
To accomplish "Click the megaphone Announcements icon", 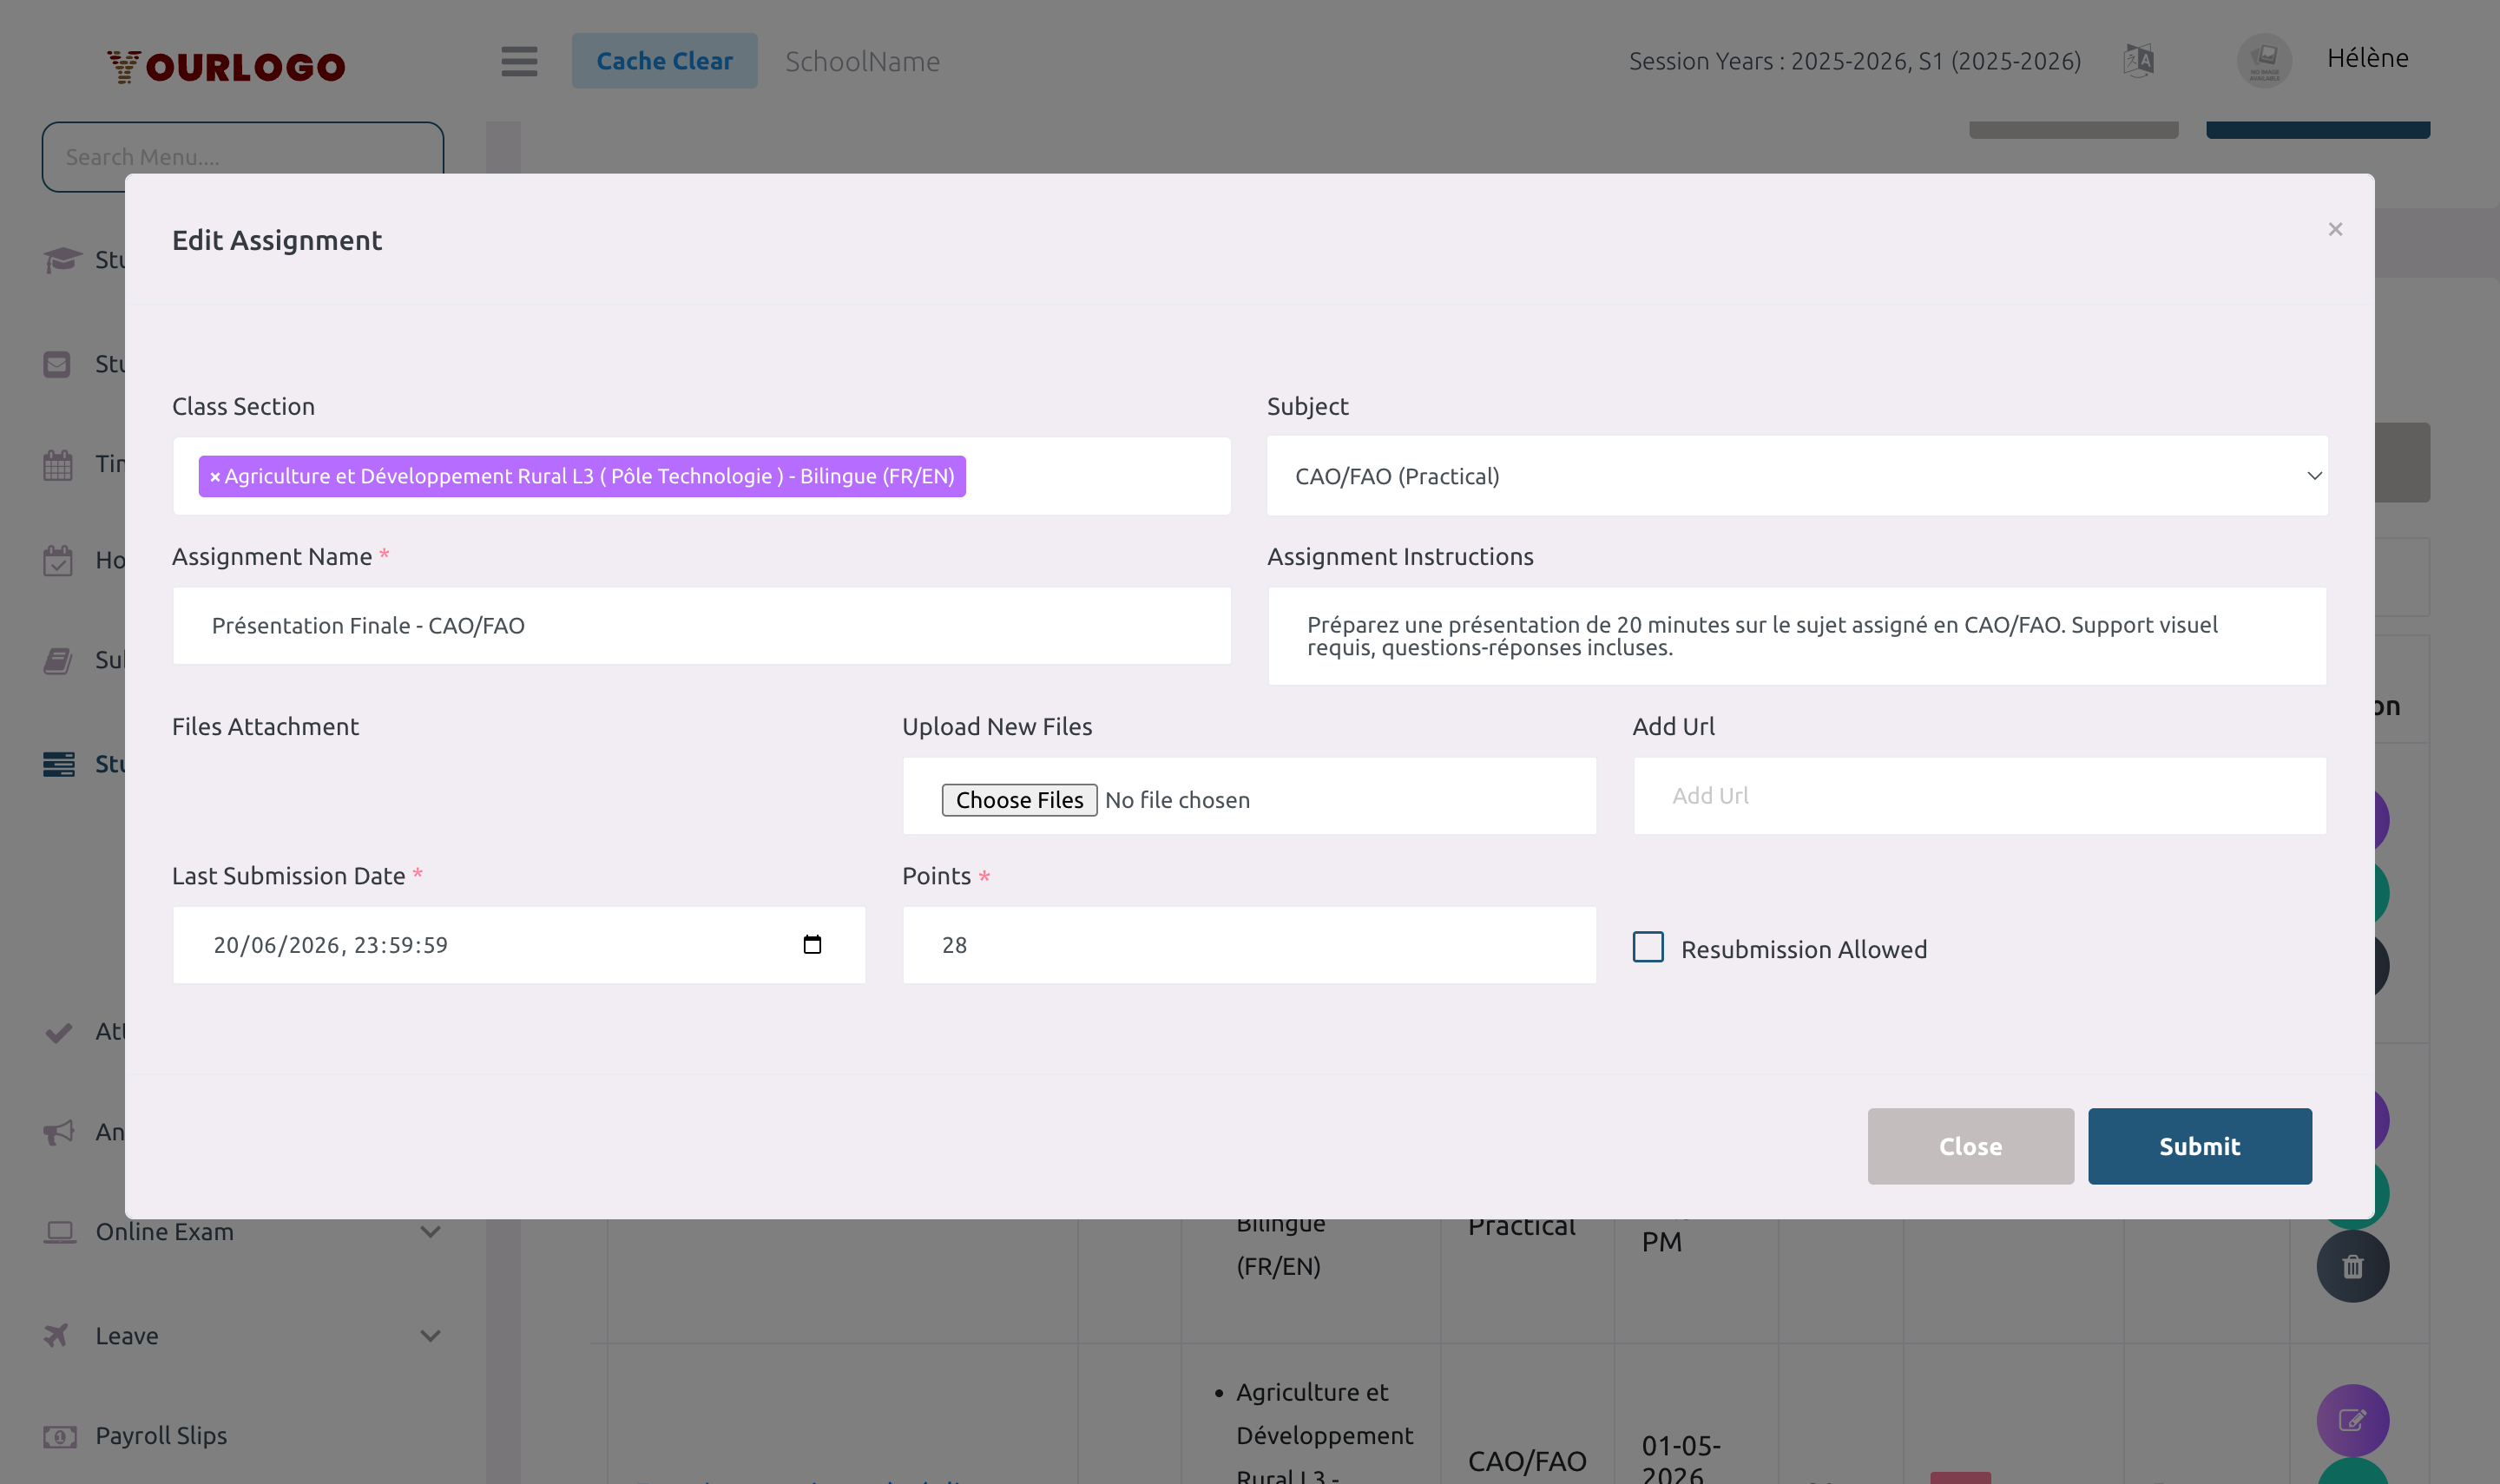I will 57,1131.
